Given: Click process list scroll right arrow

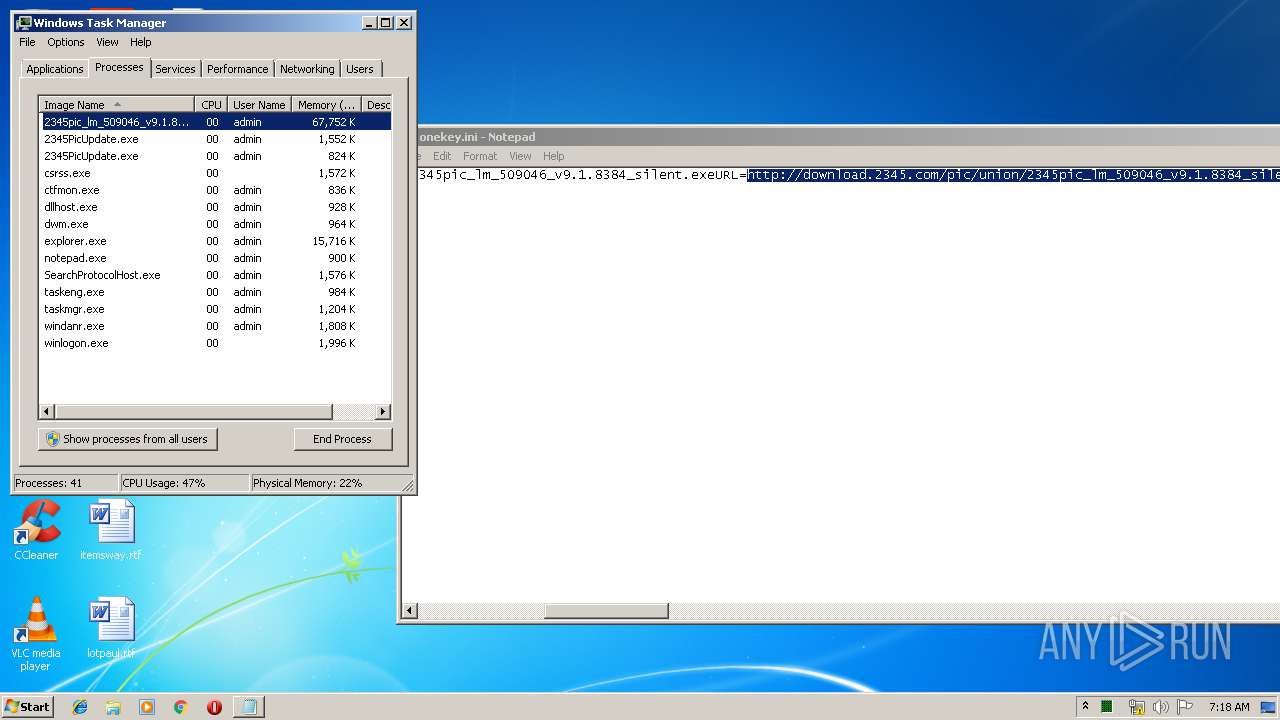Looking at the screenshot, I should [383, 412].
